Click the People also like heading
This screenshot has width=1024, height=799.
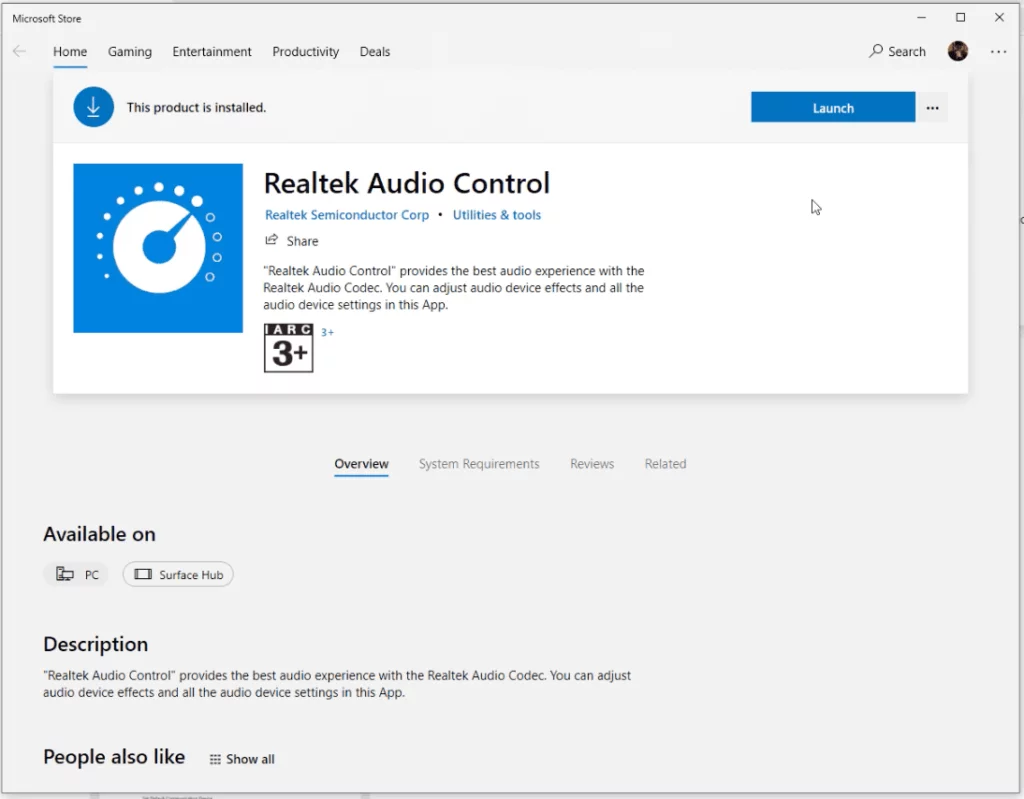[114, 757]
